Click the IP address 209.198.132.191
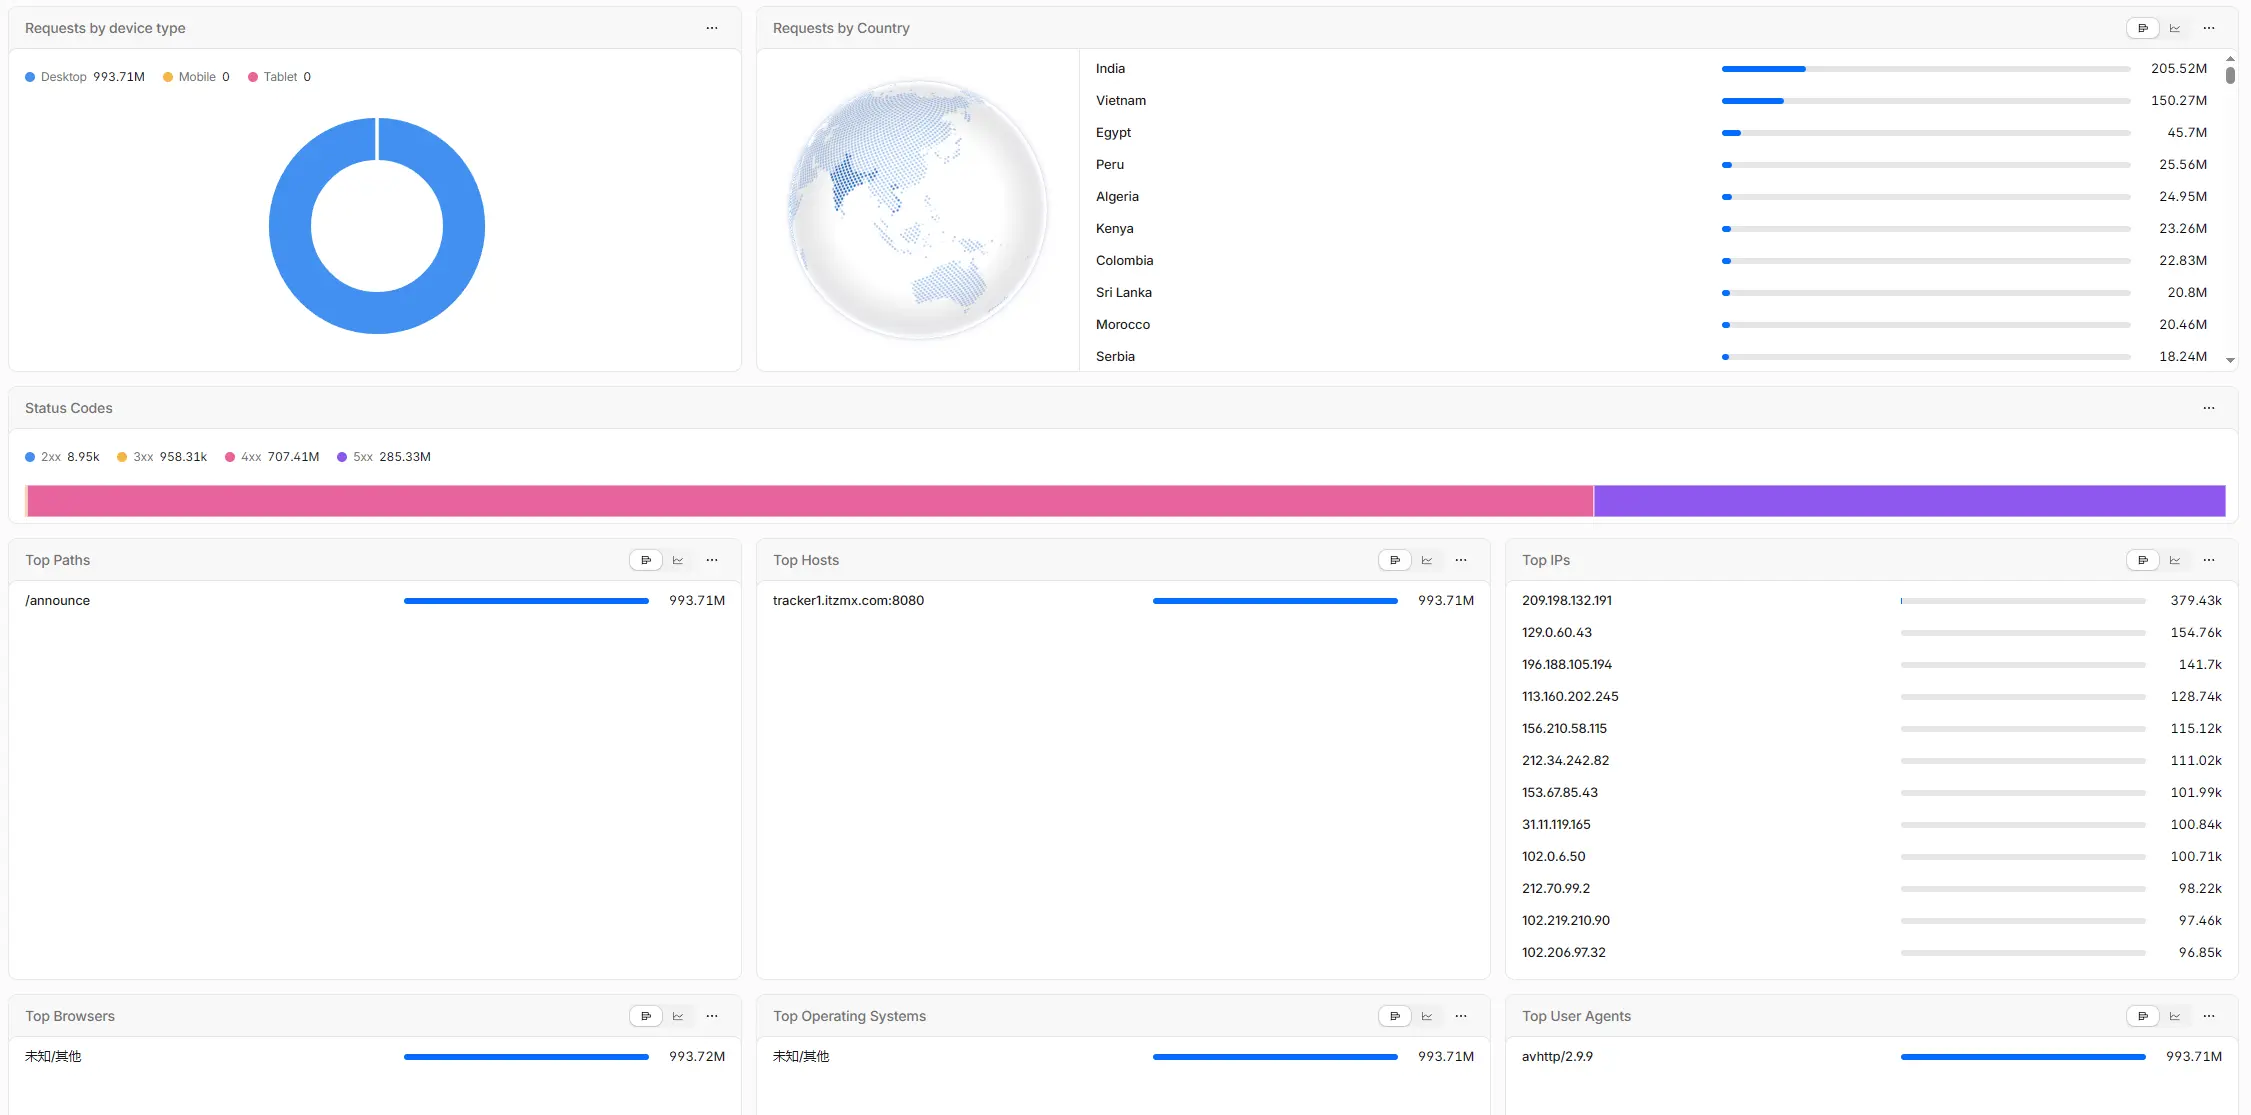The width and height of the screenshot is (2251, 1115). [1567, 601]
